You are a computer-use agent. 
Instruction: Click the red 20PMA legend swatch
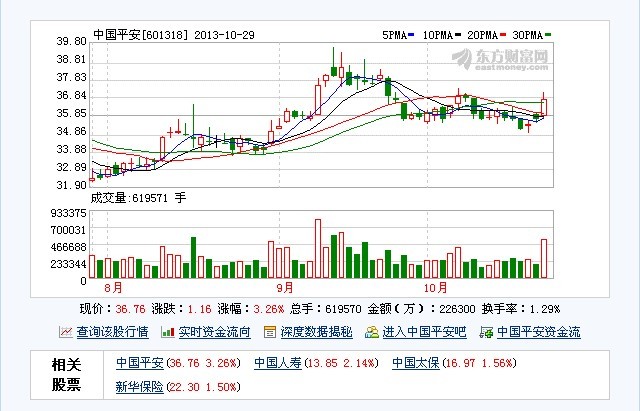click(503, 35)
